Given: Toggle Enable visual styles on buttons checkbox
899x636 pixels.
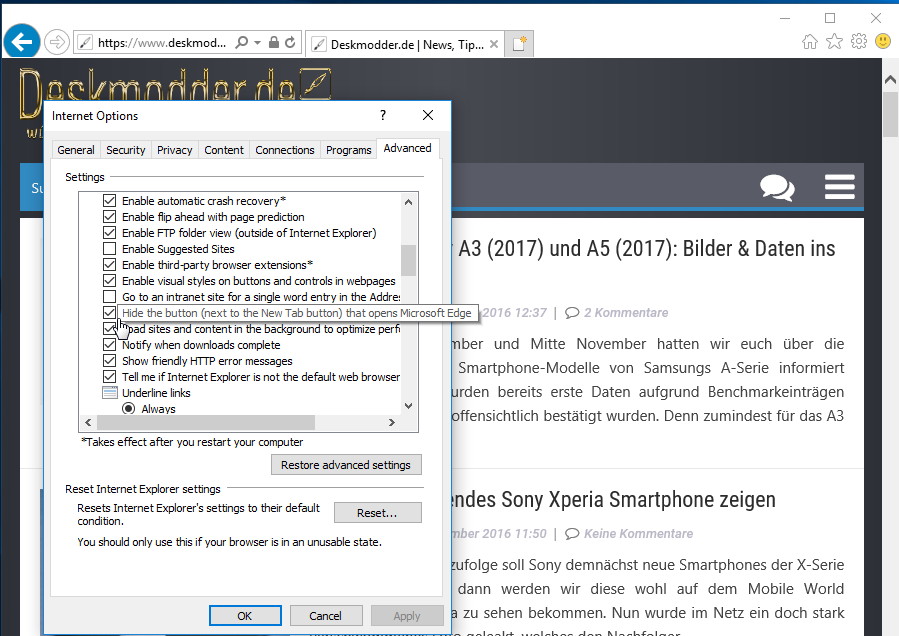Looking at the screenshot, I should [x=109, y=281].
